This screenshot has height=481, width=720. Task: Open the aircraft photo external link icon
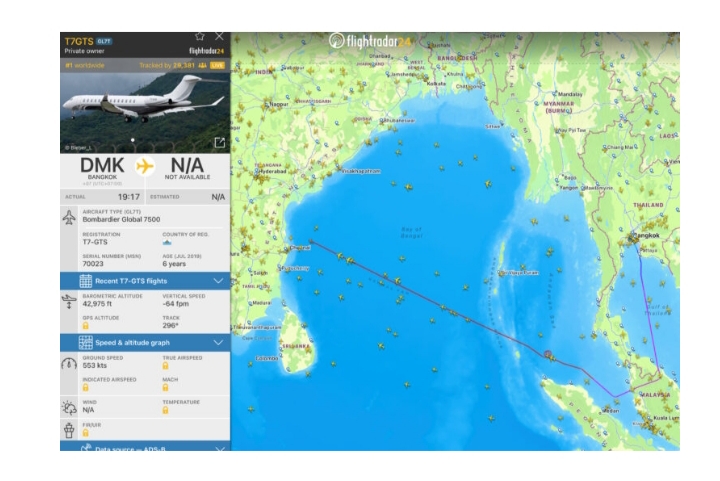click(x=219, y=143)
